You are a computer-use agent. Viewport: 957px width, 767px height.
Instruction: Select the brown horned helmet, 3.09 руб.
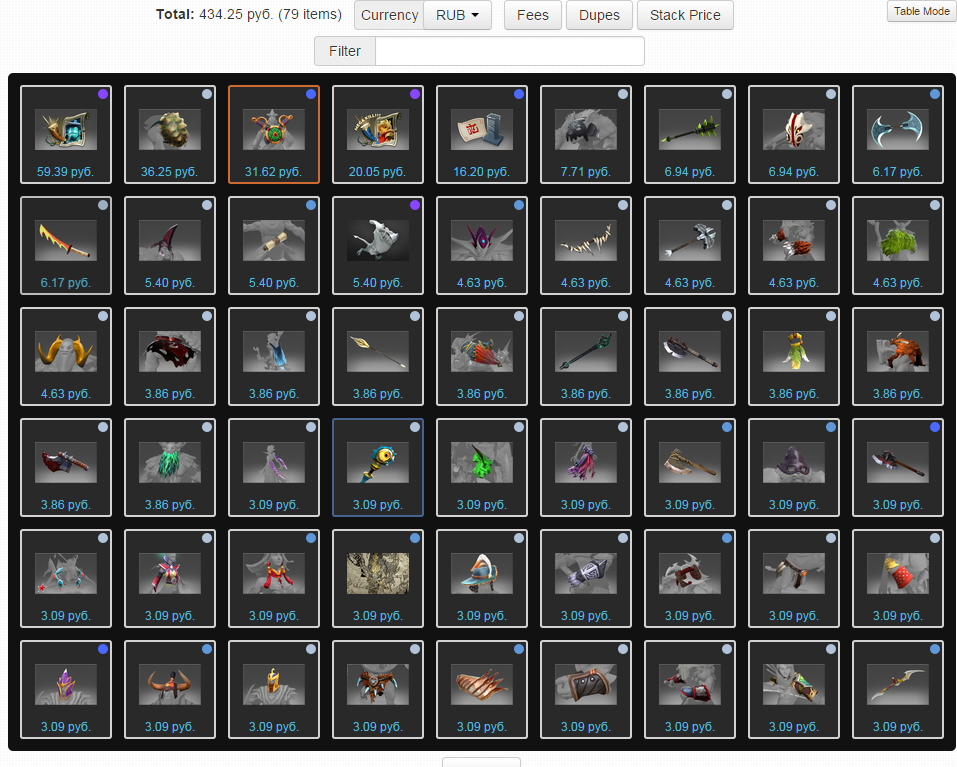(170, 690)
